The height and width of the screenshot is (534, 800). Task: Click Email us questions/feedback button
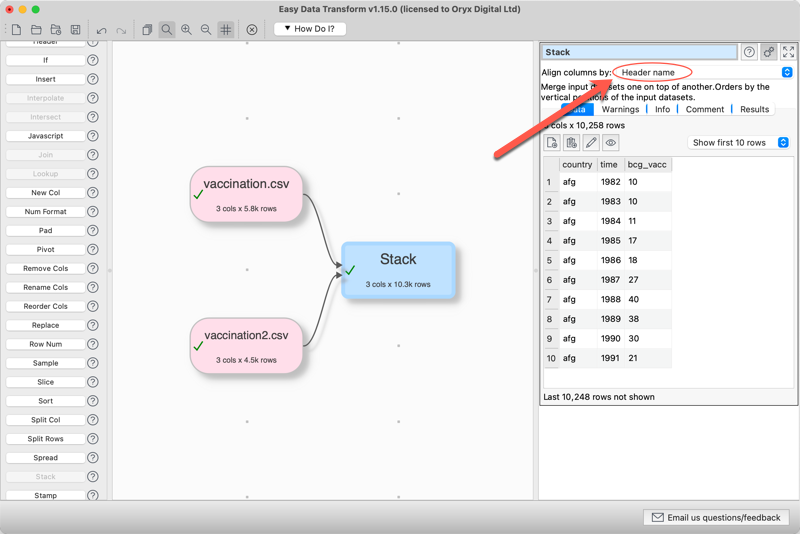(717, 517)
